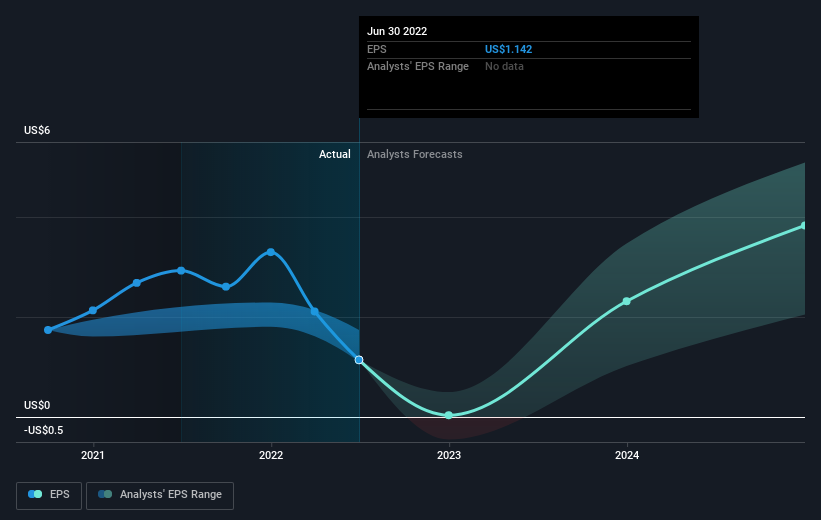
Task: Select the EPS point at start of 2021
Action: (x=93, y=311)
